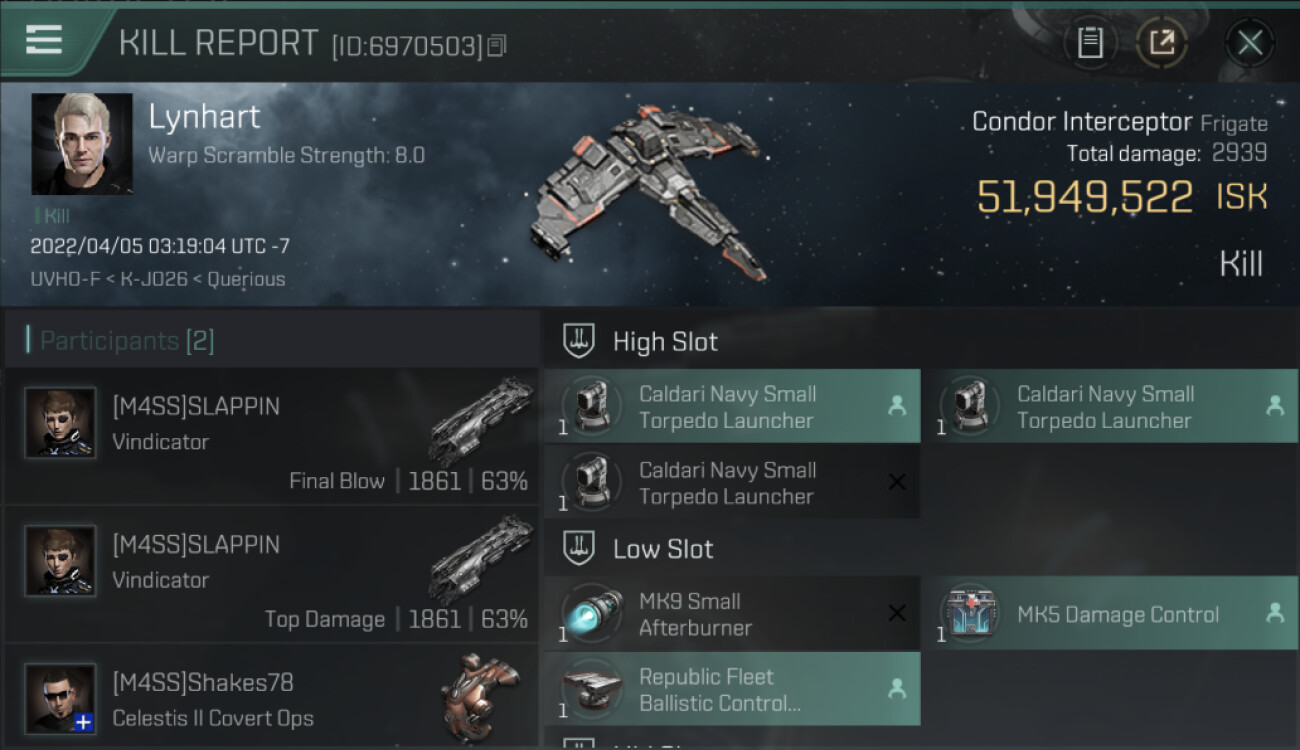Screen dimensions: 1300x750
Task: Click the destroyed Caldari Navy Small Torpedo Launcher
Action: pyautogui.click(x=731, y=483)
